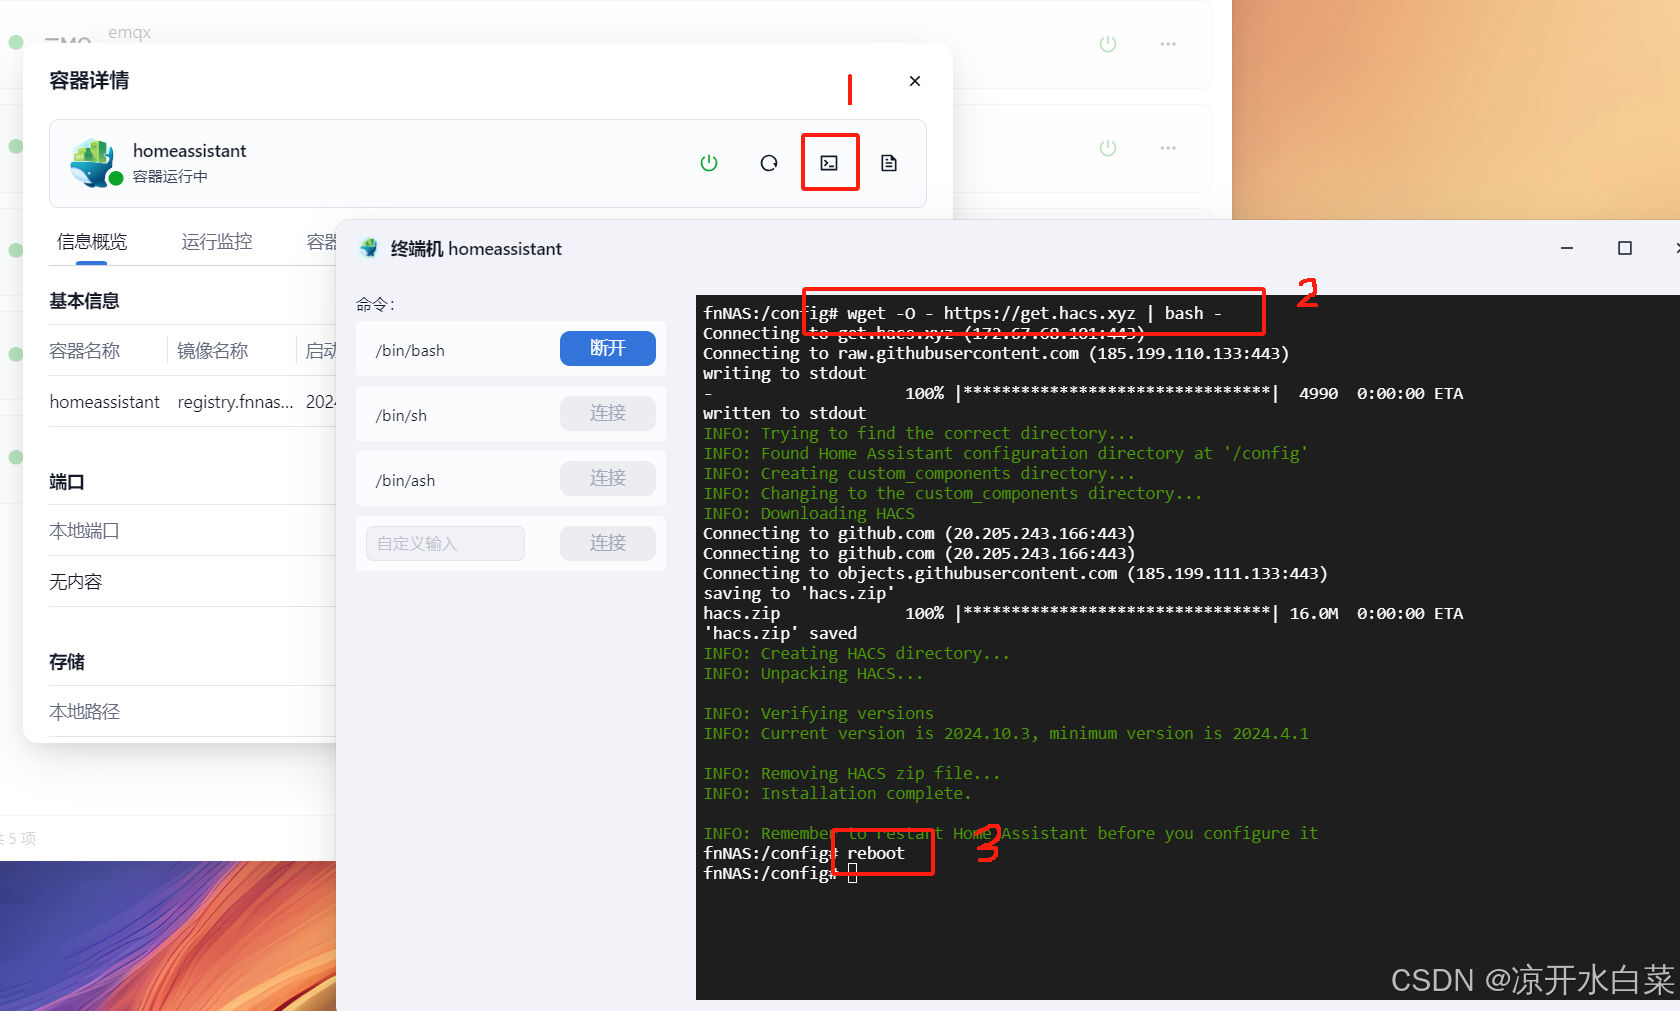The height and width of the screenshot is (1011, 1680).
Task: Click the 本地路径 label
Action: [x=85, y=712]
